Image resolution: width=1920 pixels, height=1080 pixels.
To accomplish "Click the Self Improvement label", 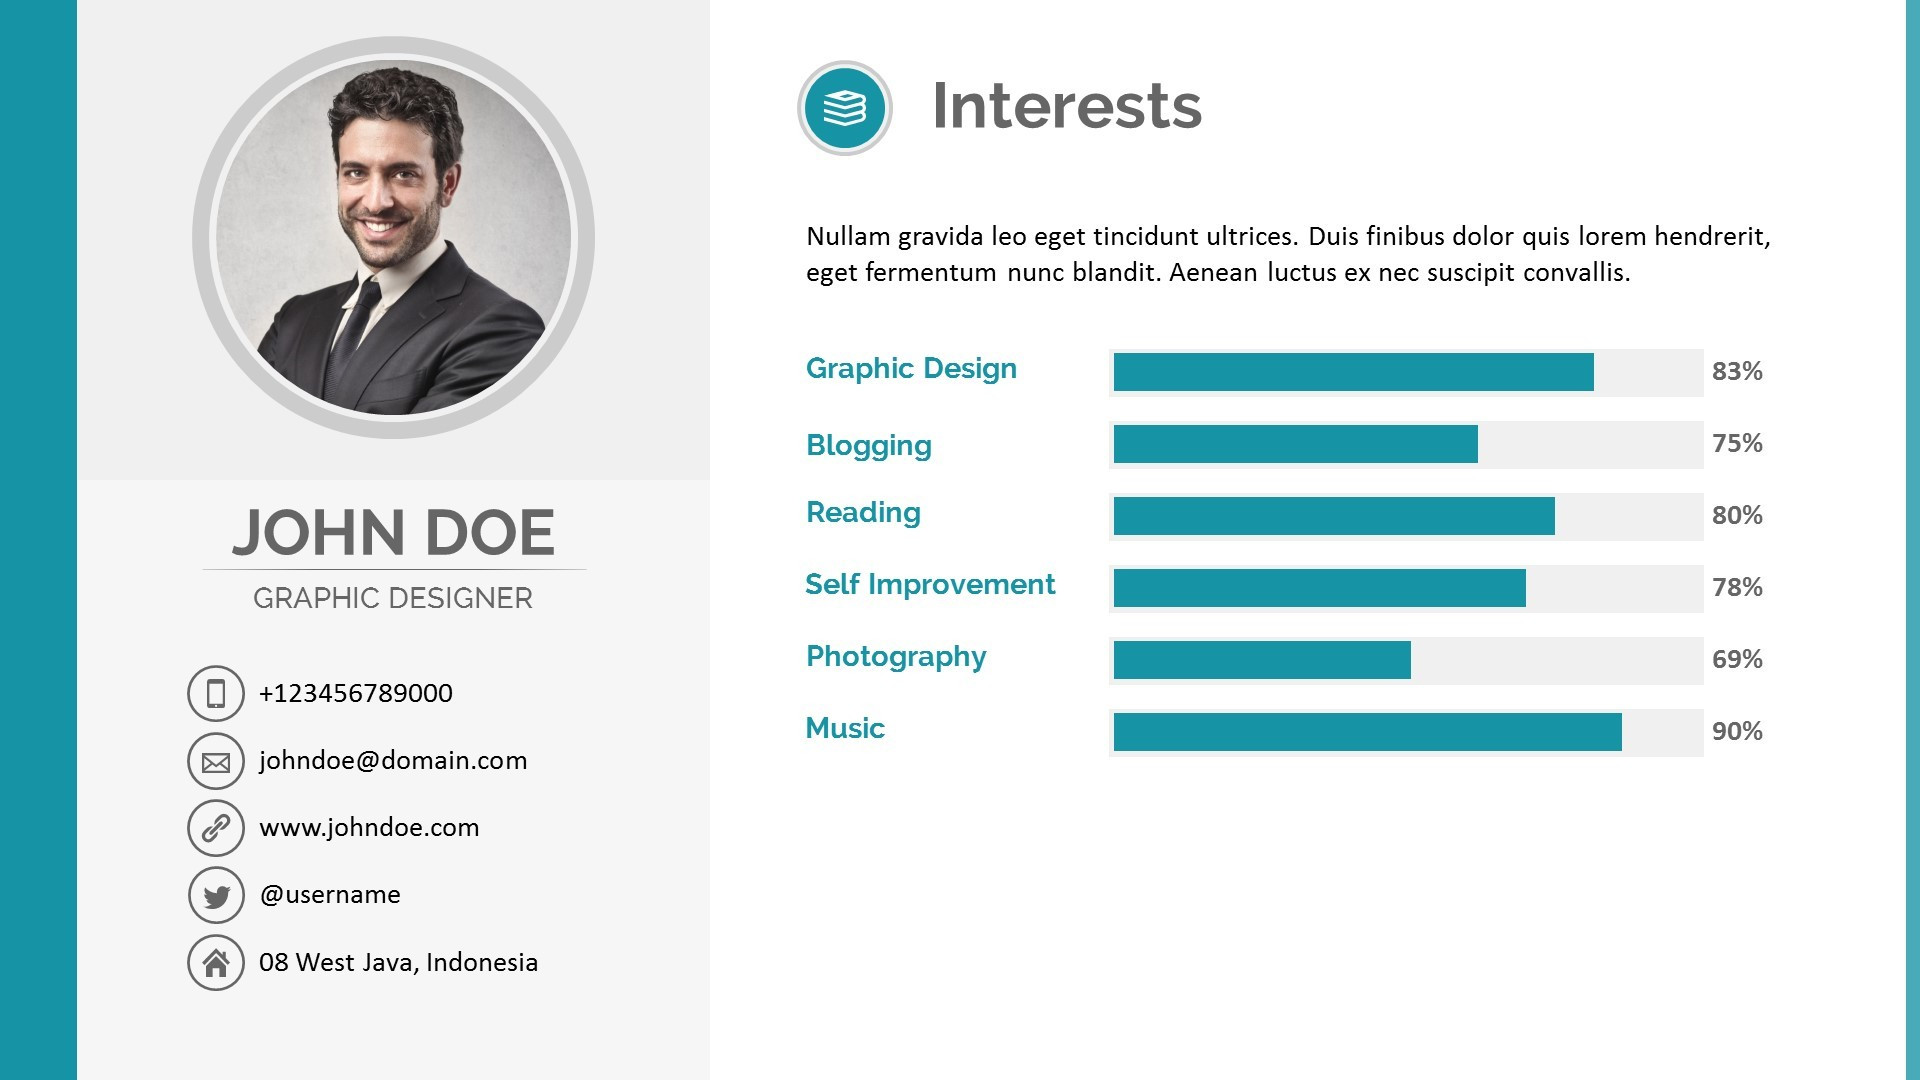I will pyautogui.click(x=930, y=584).
